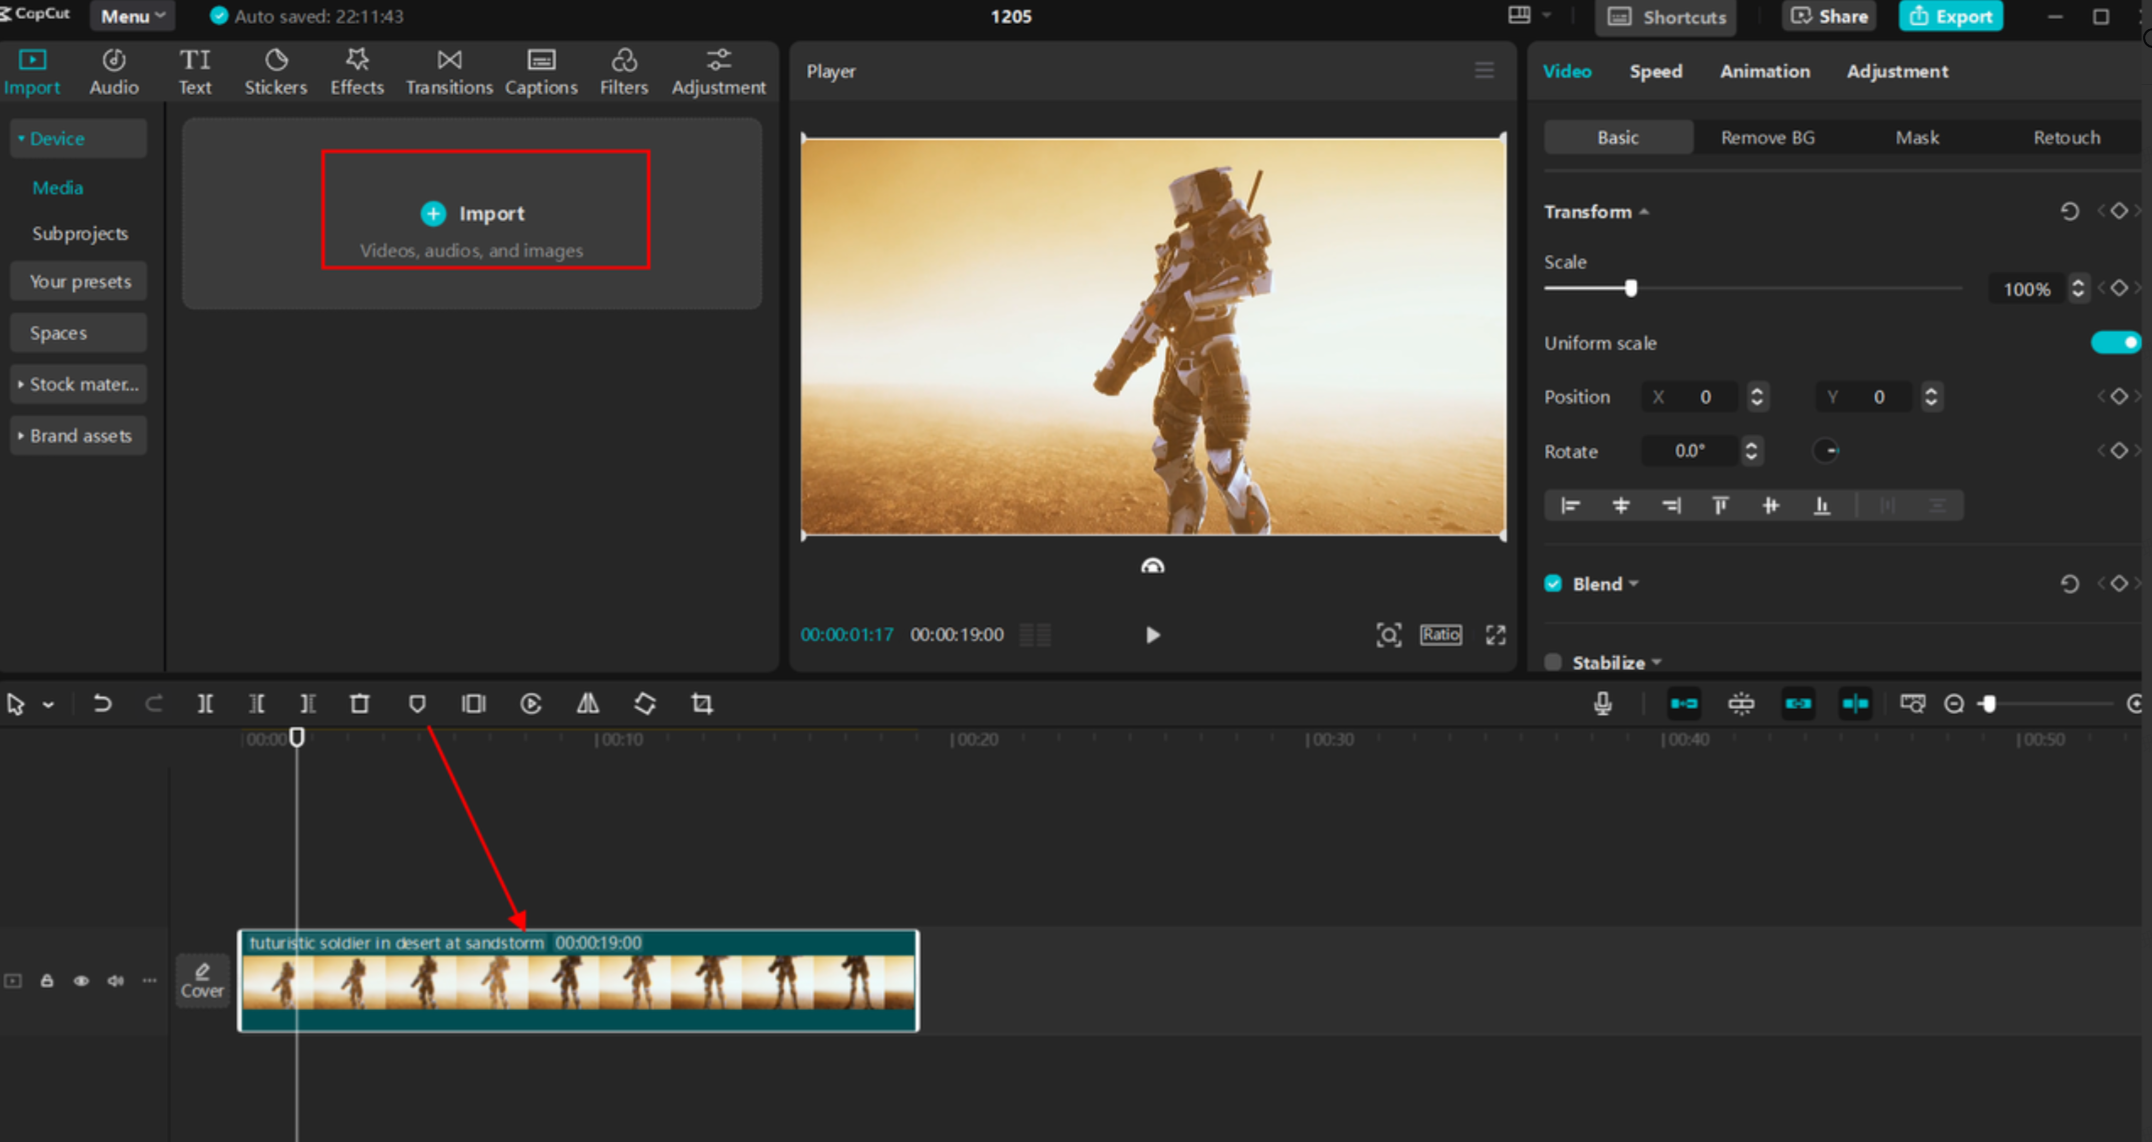This screenshot has height=1142, width=2152.
Task: Open the Speed tab
Action: click(1655, 71)
